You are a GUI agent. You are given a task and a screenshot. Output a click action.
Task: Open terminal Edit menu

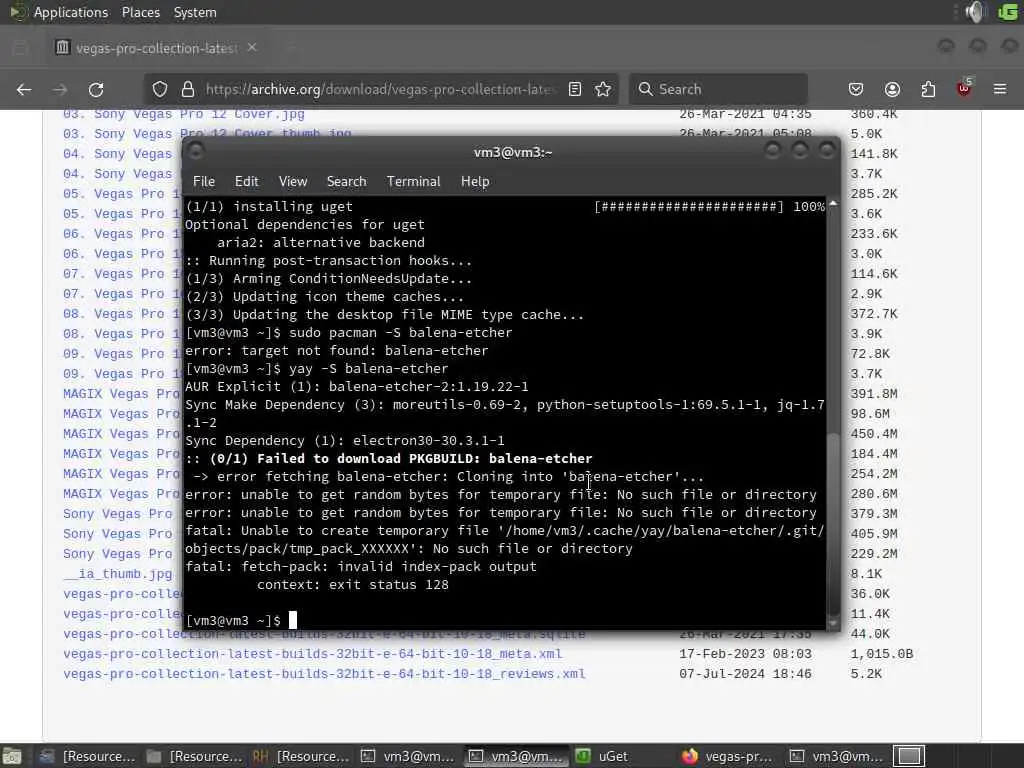(x=246, y=182)
